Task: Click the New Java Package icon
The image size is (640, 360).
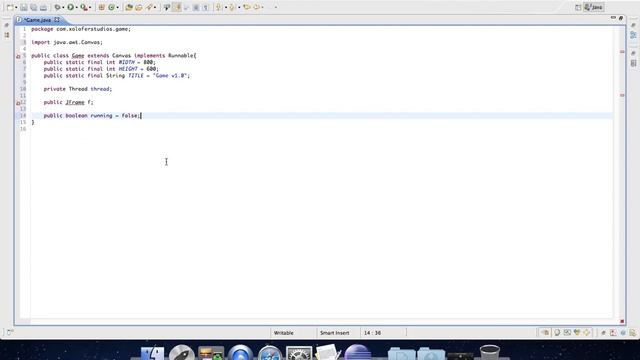Action: click(102, 7)
